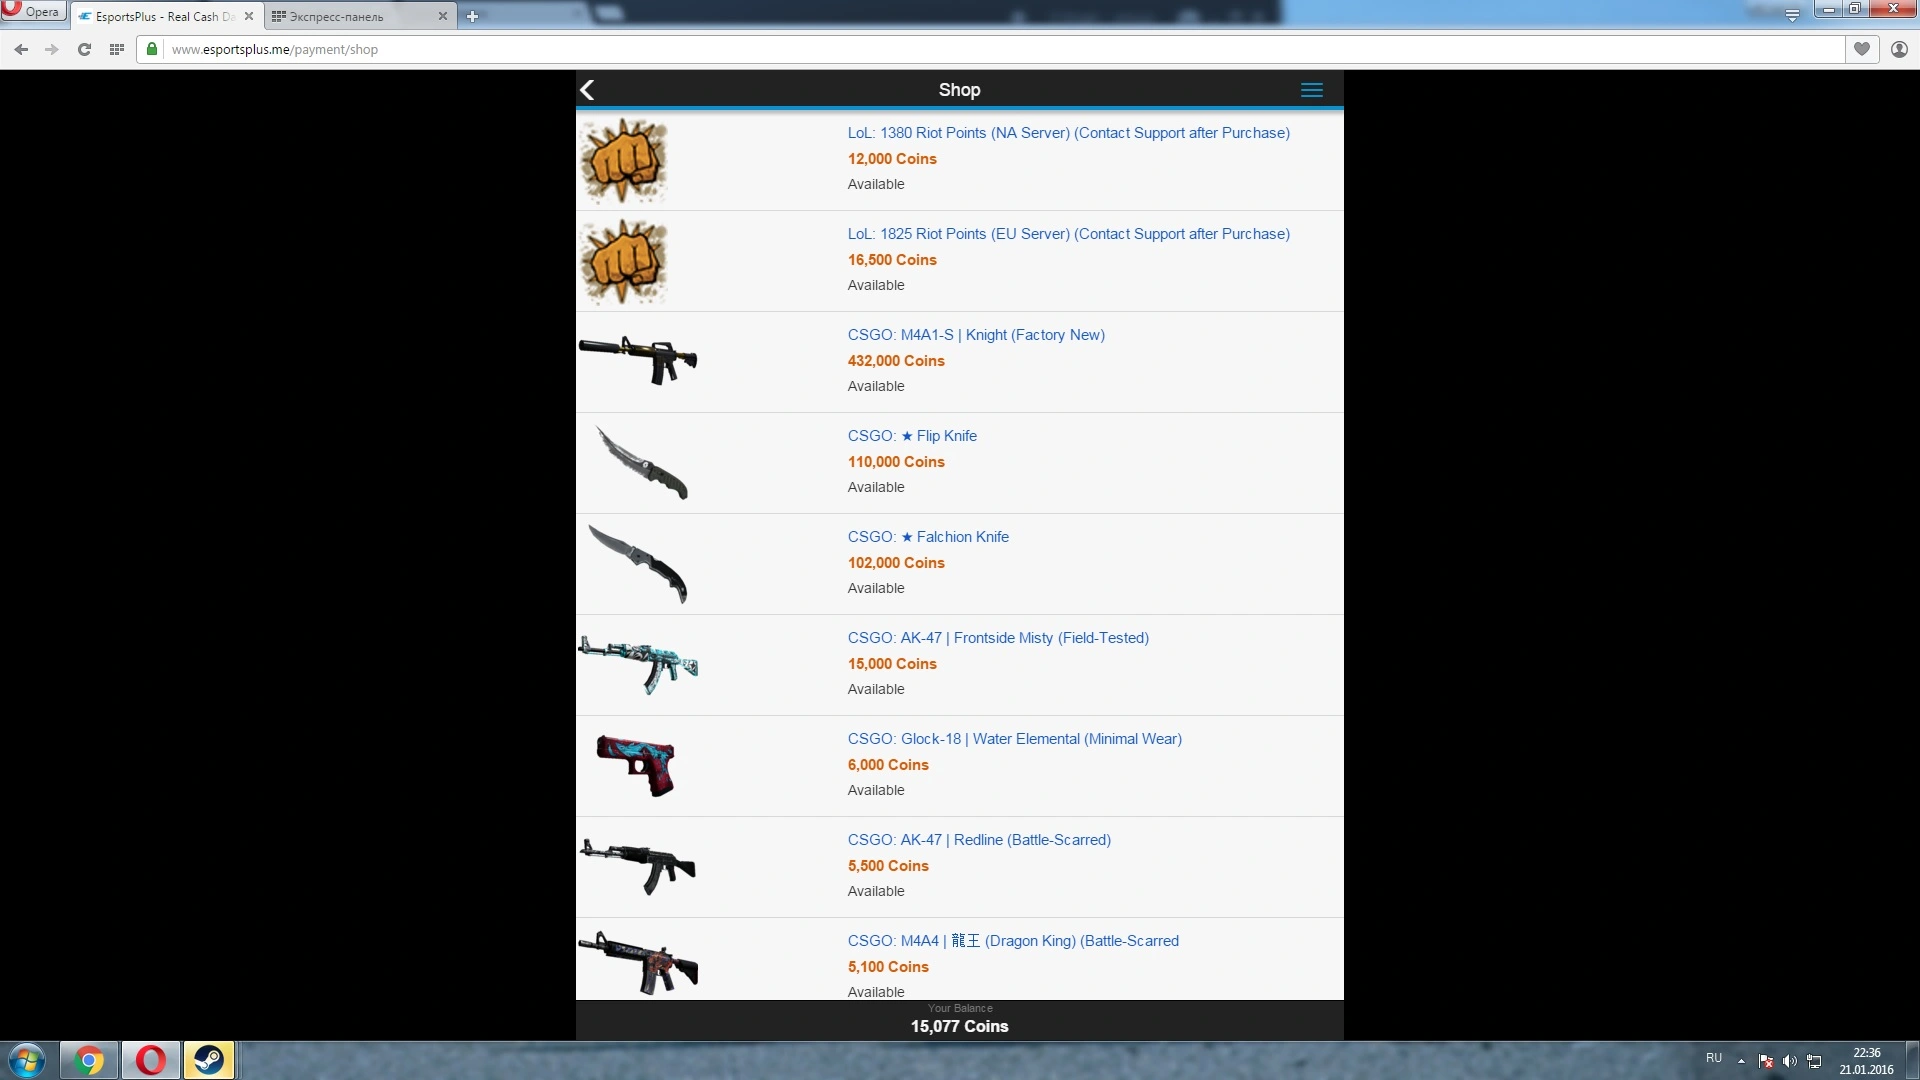
Task: Click the M4A1-S Knight rifle image
Action: [638, 361]
